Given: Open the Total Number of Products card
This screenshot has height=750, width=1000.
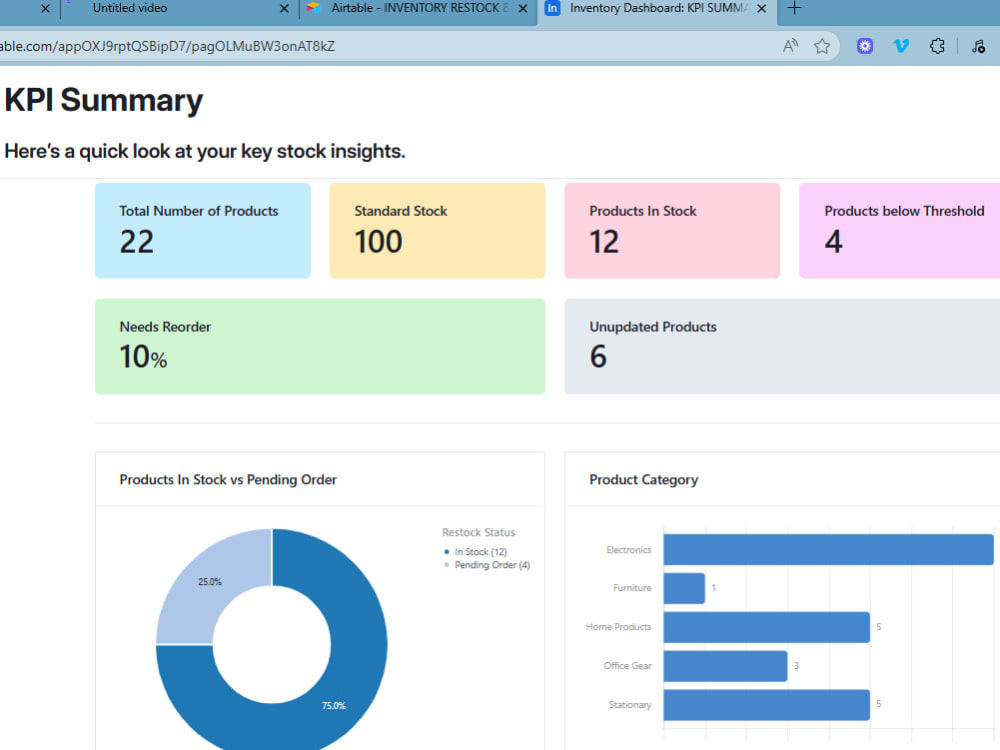Looking at the screenshot, I should pyautogui.click(x=203, y=230).
